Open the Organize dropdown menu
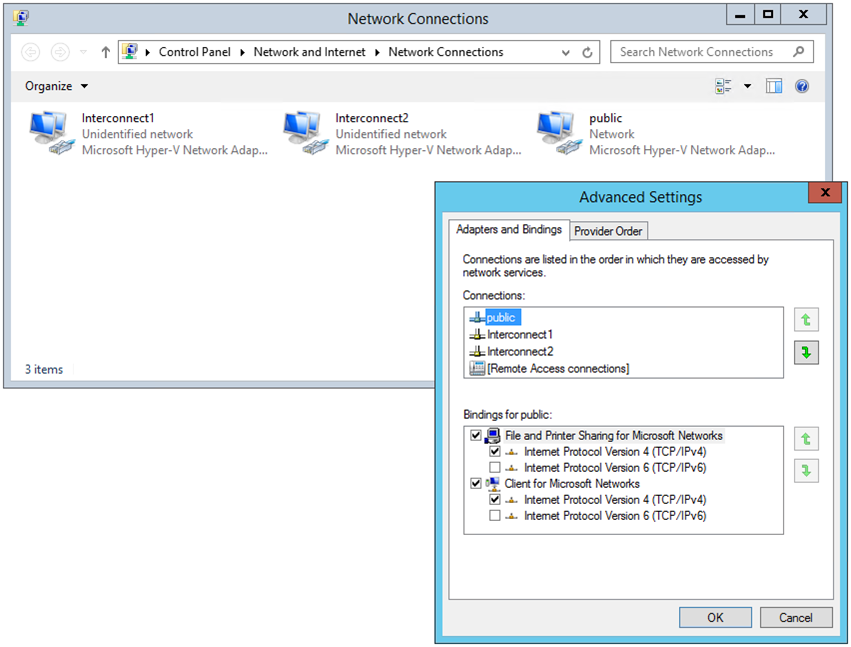The image size is (851, 647). tap(57, 86)
